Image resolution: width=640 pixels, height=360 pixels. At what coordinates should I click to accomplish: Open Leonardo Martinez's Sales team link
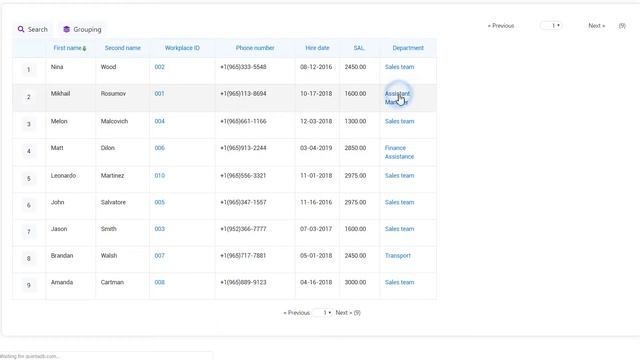coord(399,176)
